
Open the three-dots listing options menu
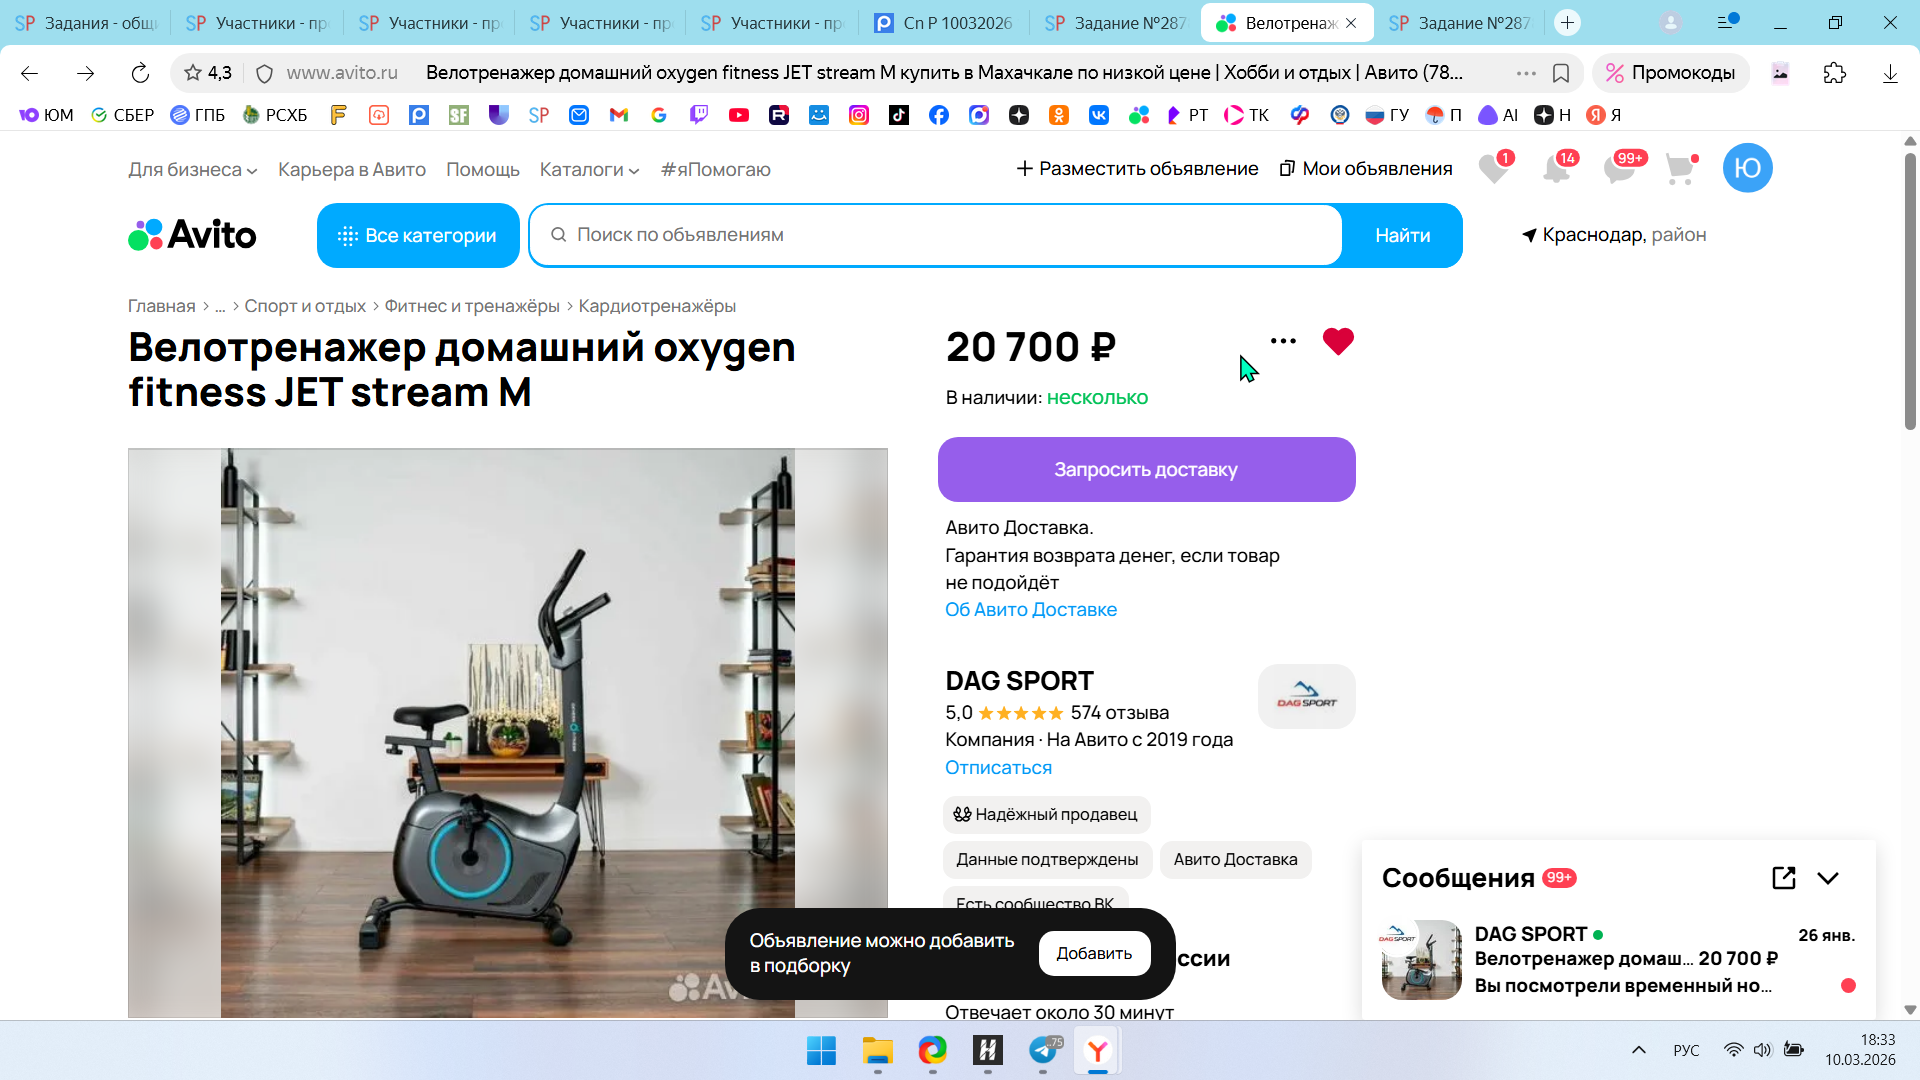(x=1283, y=342)
